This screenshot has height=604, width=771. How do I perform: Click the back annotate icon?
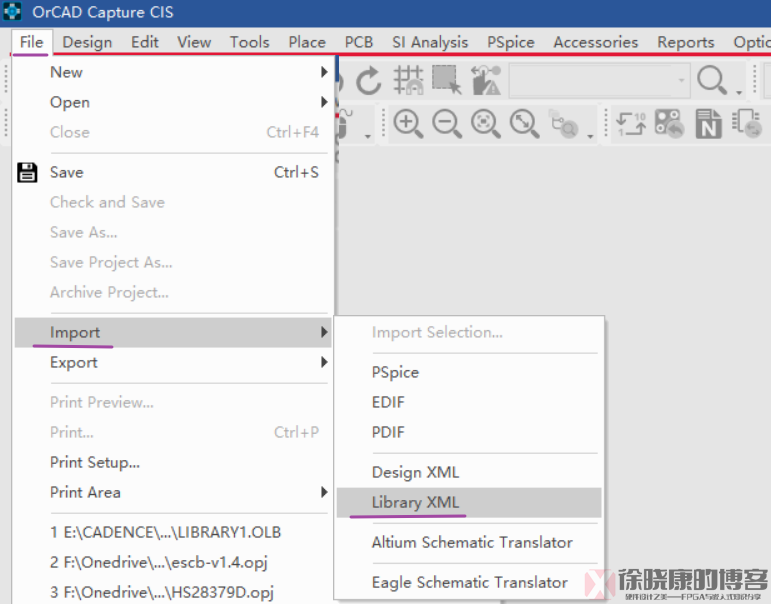click(670, 123)
